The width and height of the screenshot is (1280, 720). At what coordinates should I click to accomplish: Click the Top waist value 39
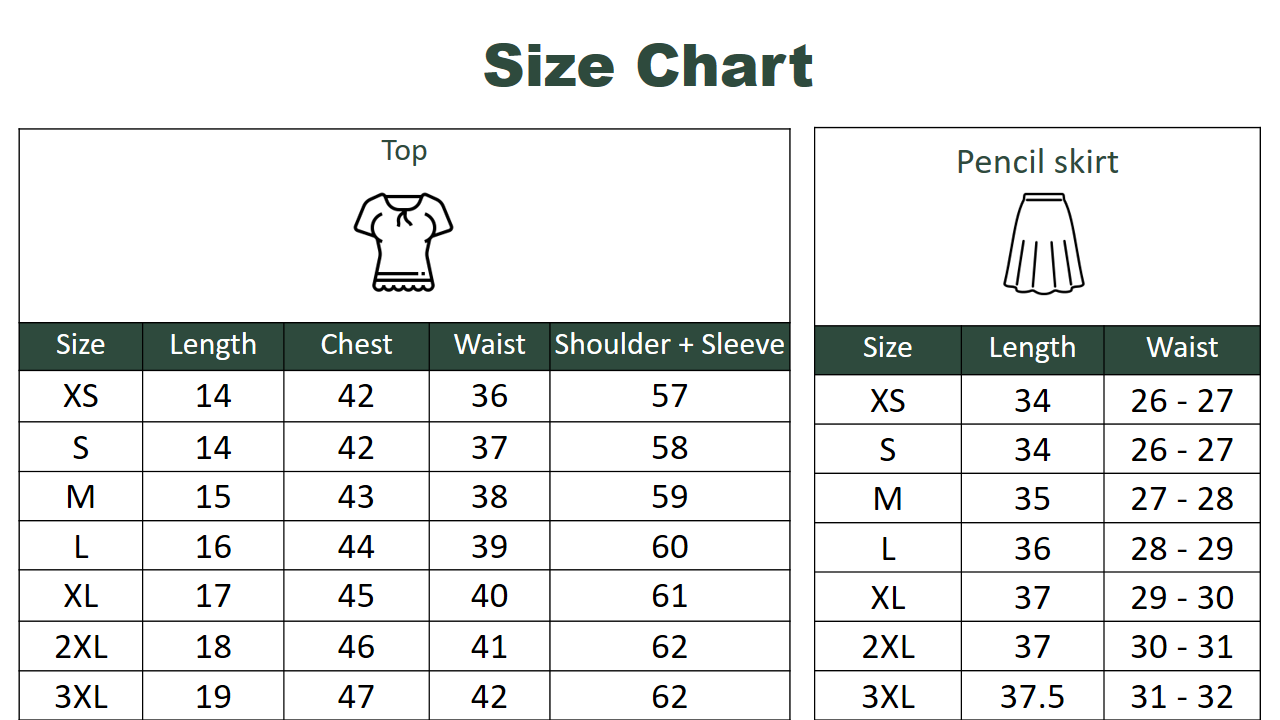[489, 547]
